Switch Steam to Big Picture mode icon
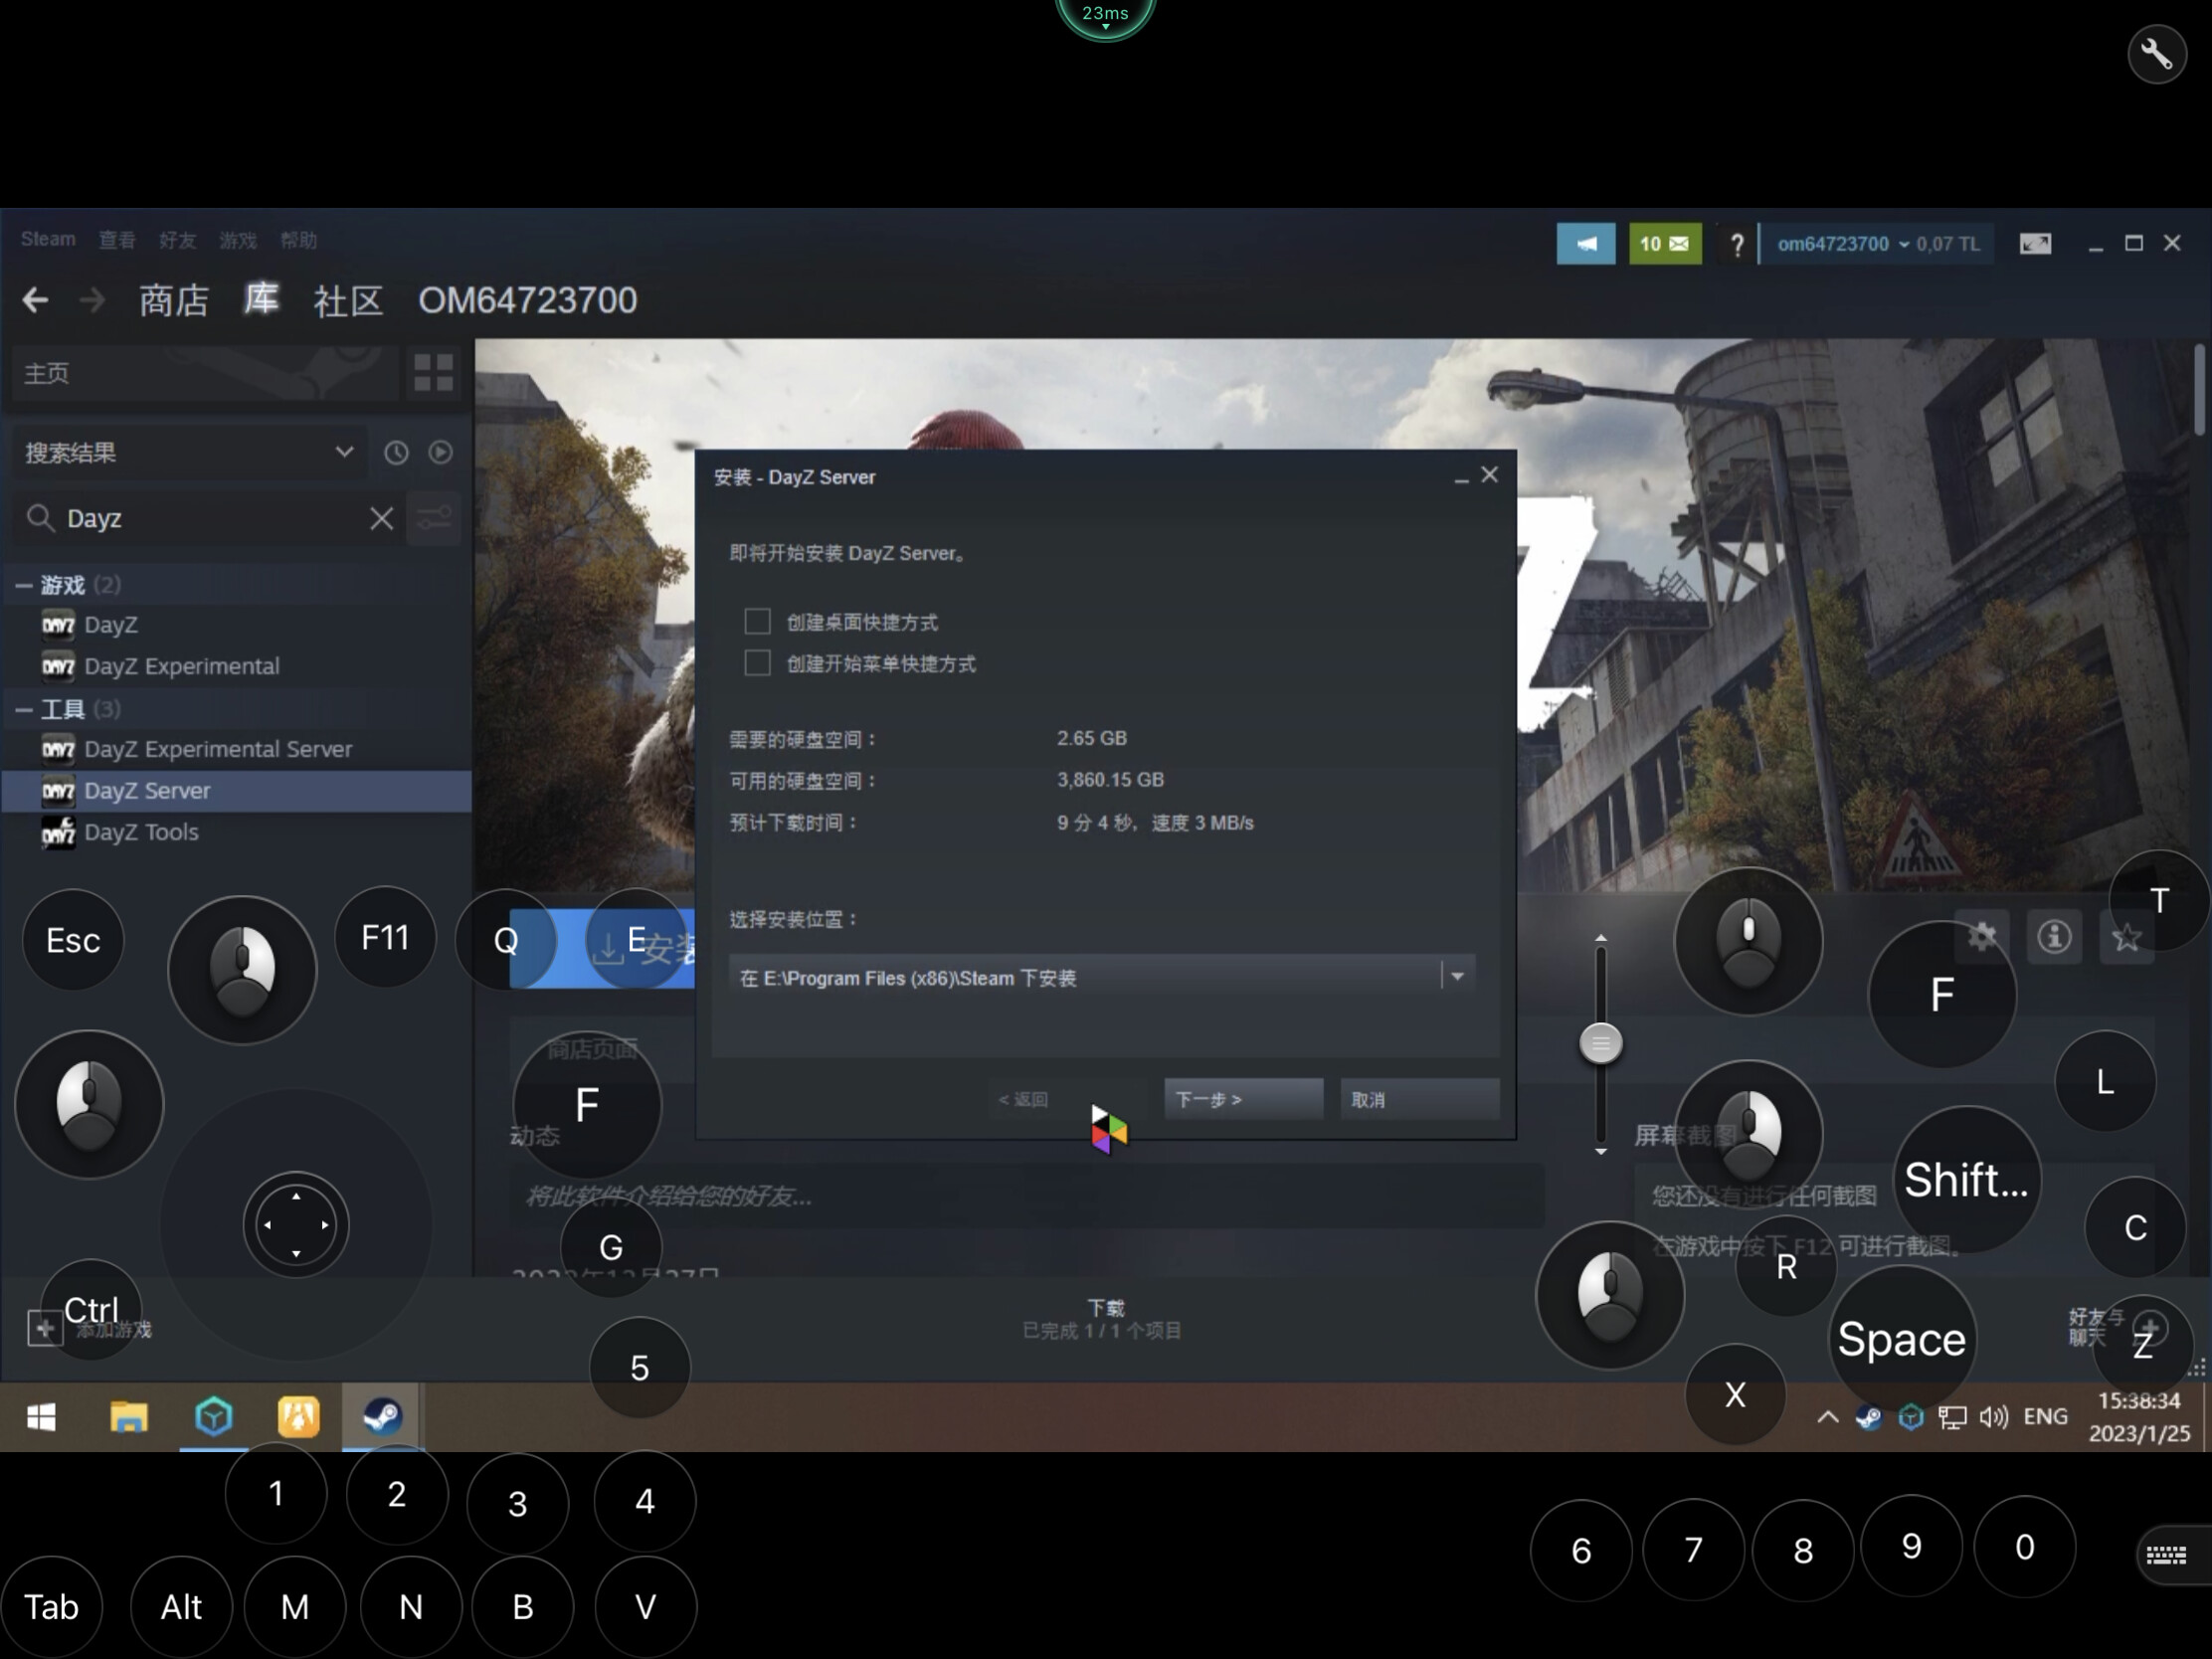Image resolution: width=2212 pixels, height=1659 pixels. pyautogui.click(x=2034, y=244)
